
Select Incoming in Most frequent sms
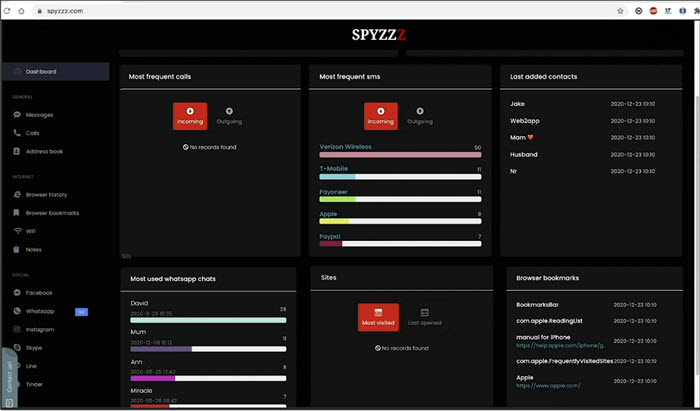(x=381, y=116)
